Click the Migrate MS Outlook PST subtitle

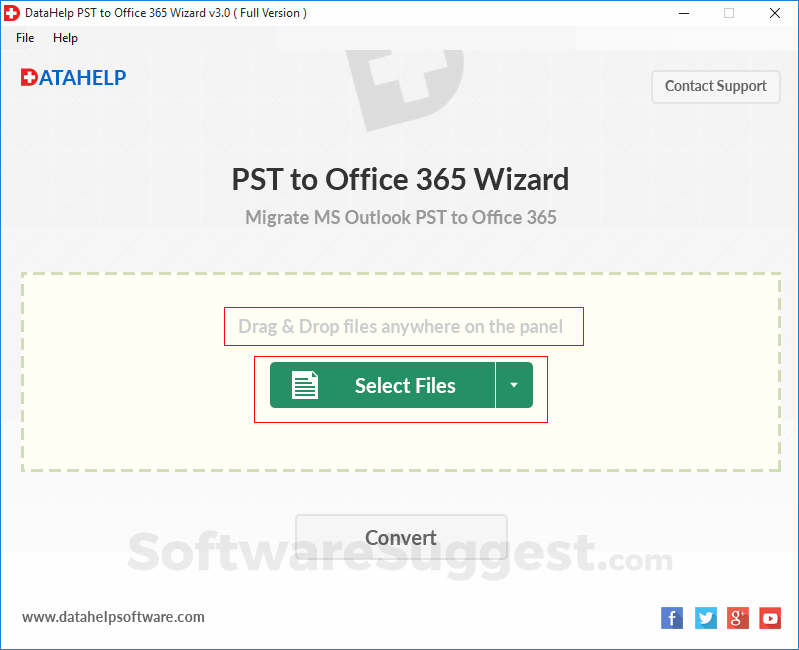click(x=401, y=218)
